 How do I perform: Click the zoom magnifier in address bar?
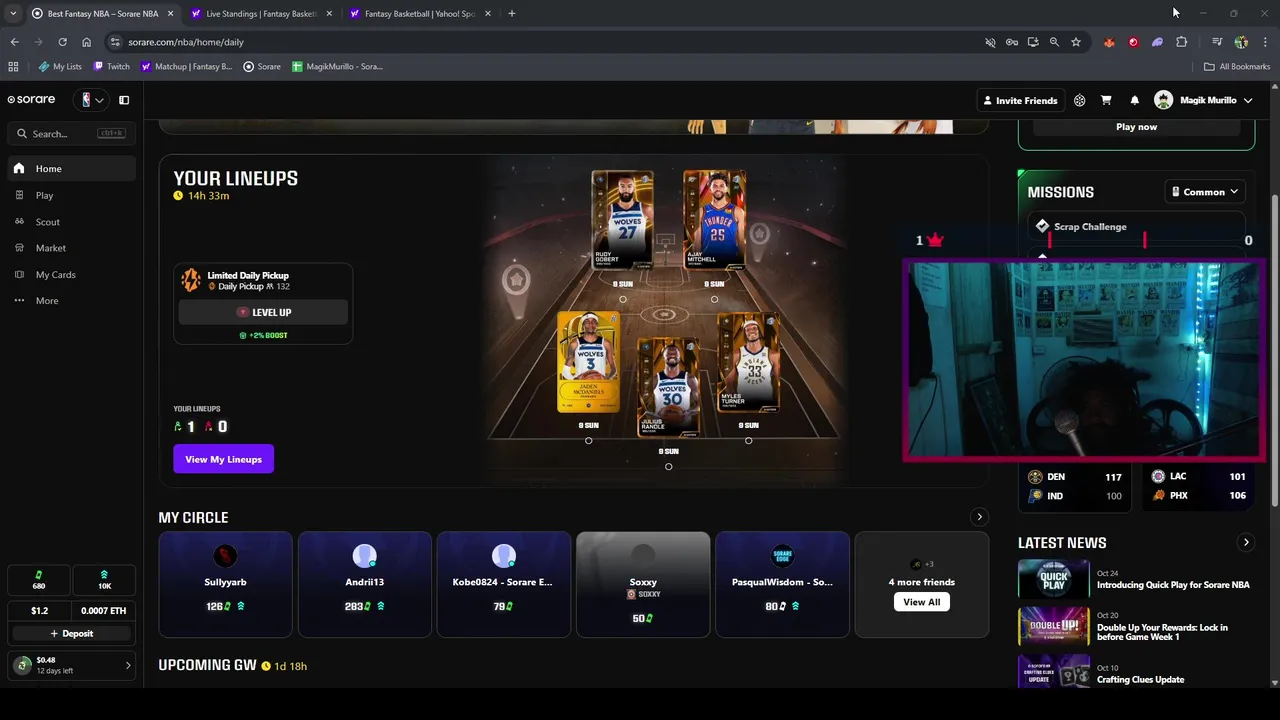click(x=1054, y=42)
